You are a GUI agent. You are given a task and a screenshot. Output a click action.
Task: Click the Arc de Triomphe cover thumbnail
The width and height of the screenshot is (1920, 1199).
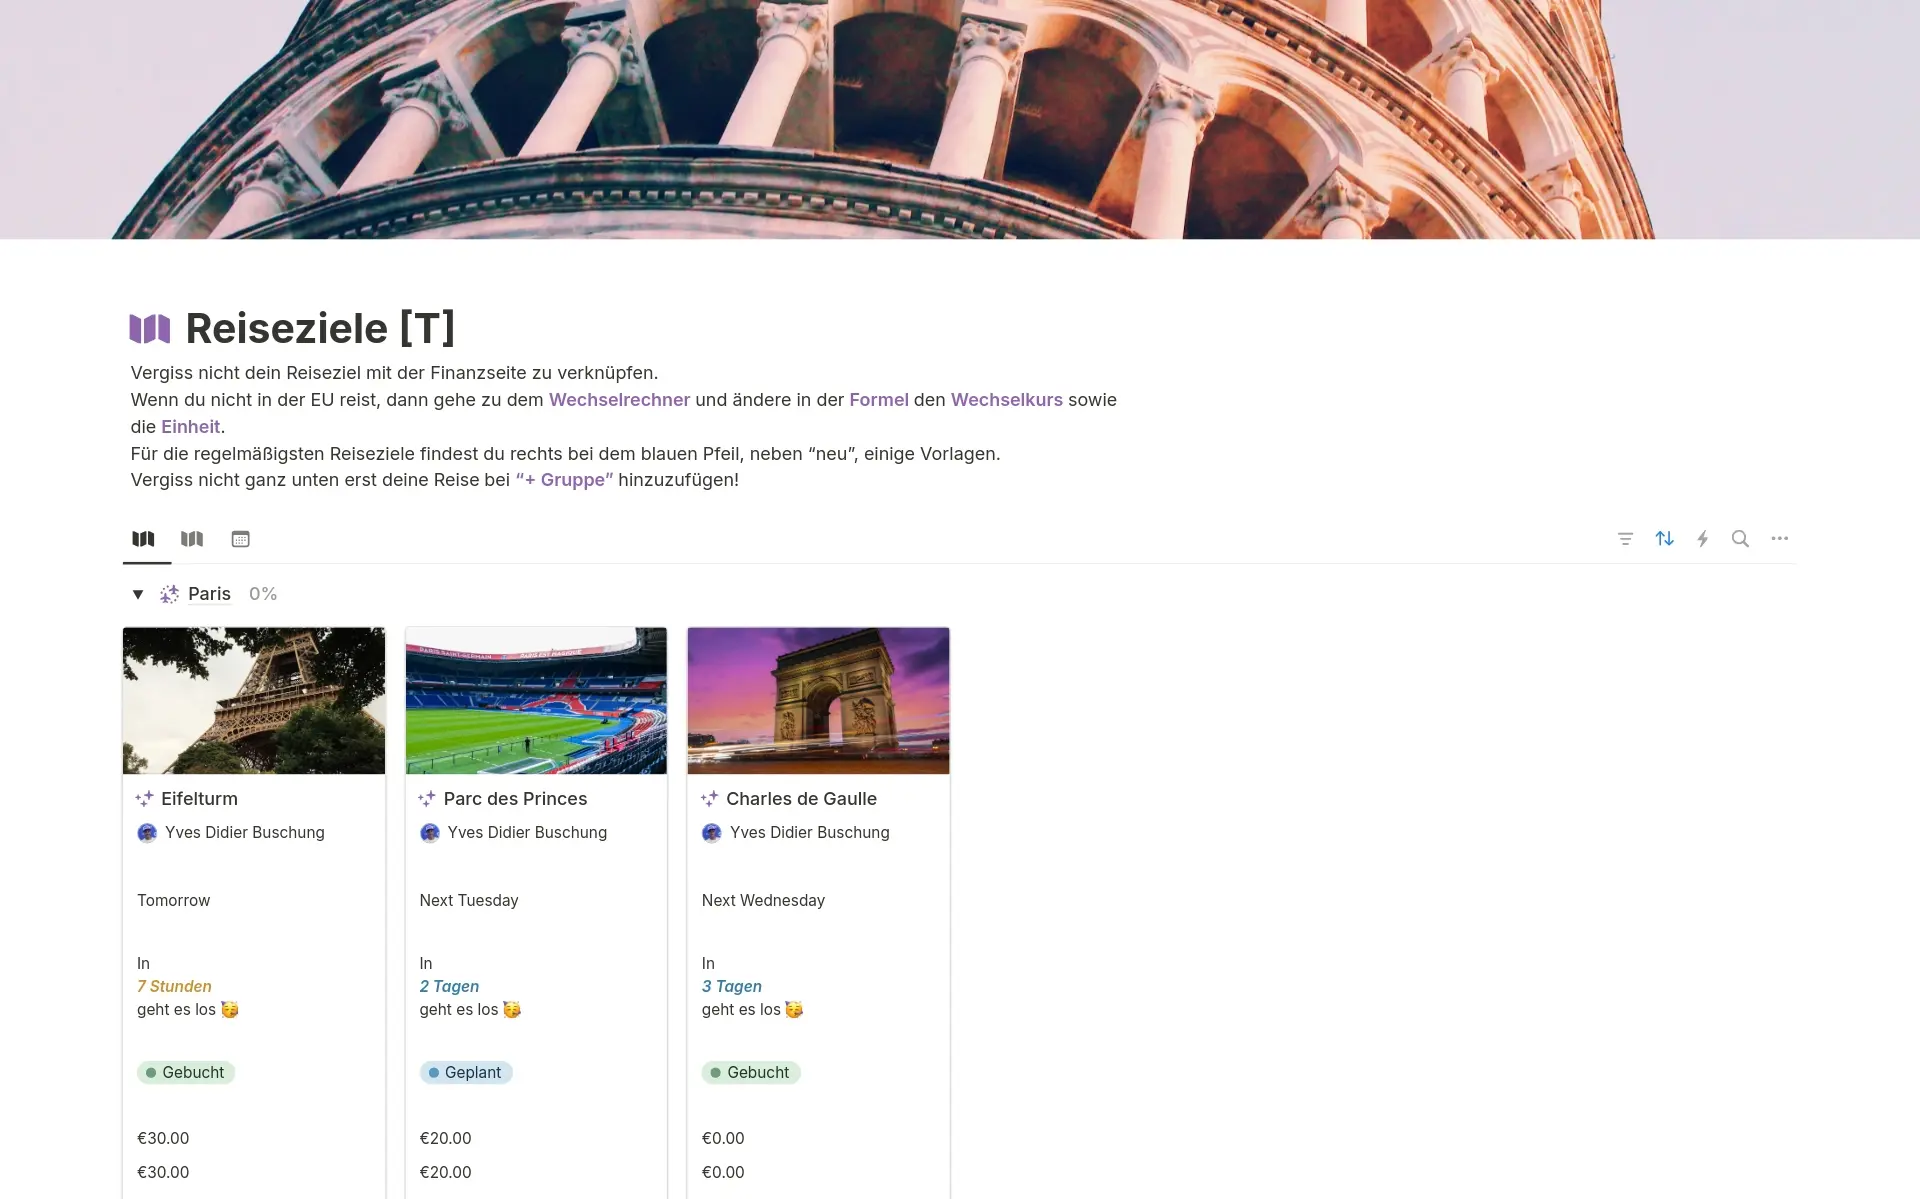(818, 700)
